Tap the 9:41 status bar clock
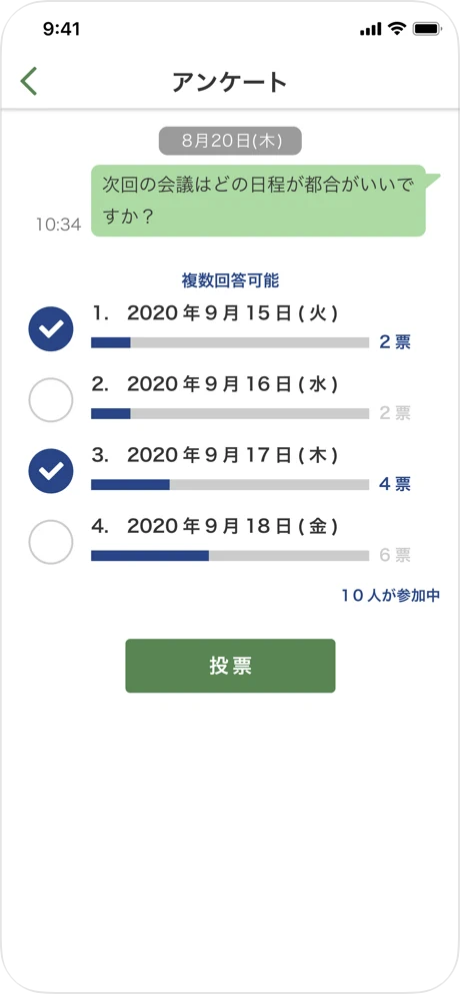The image size is (462, 994). tap(61, 29)
